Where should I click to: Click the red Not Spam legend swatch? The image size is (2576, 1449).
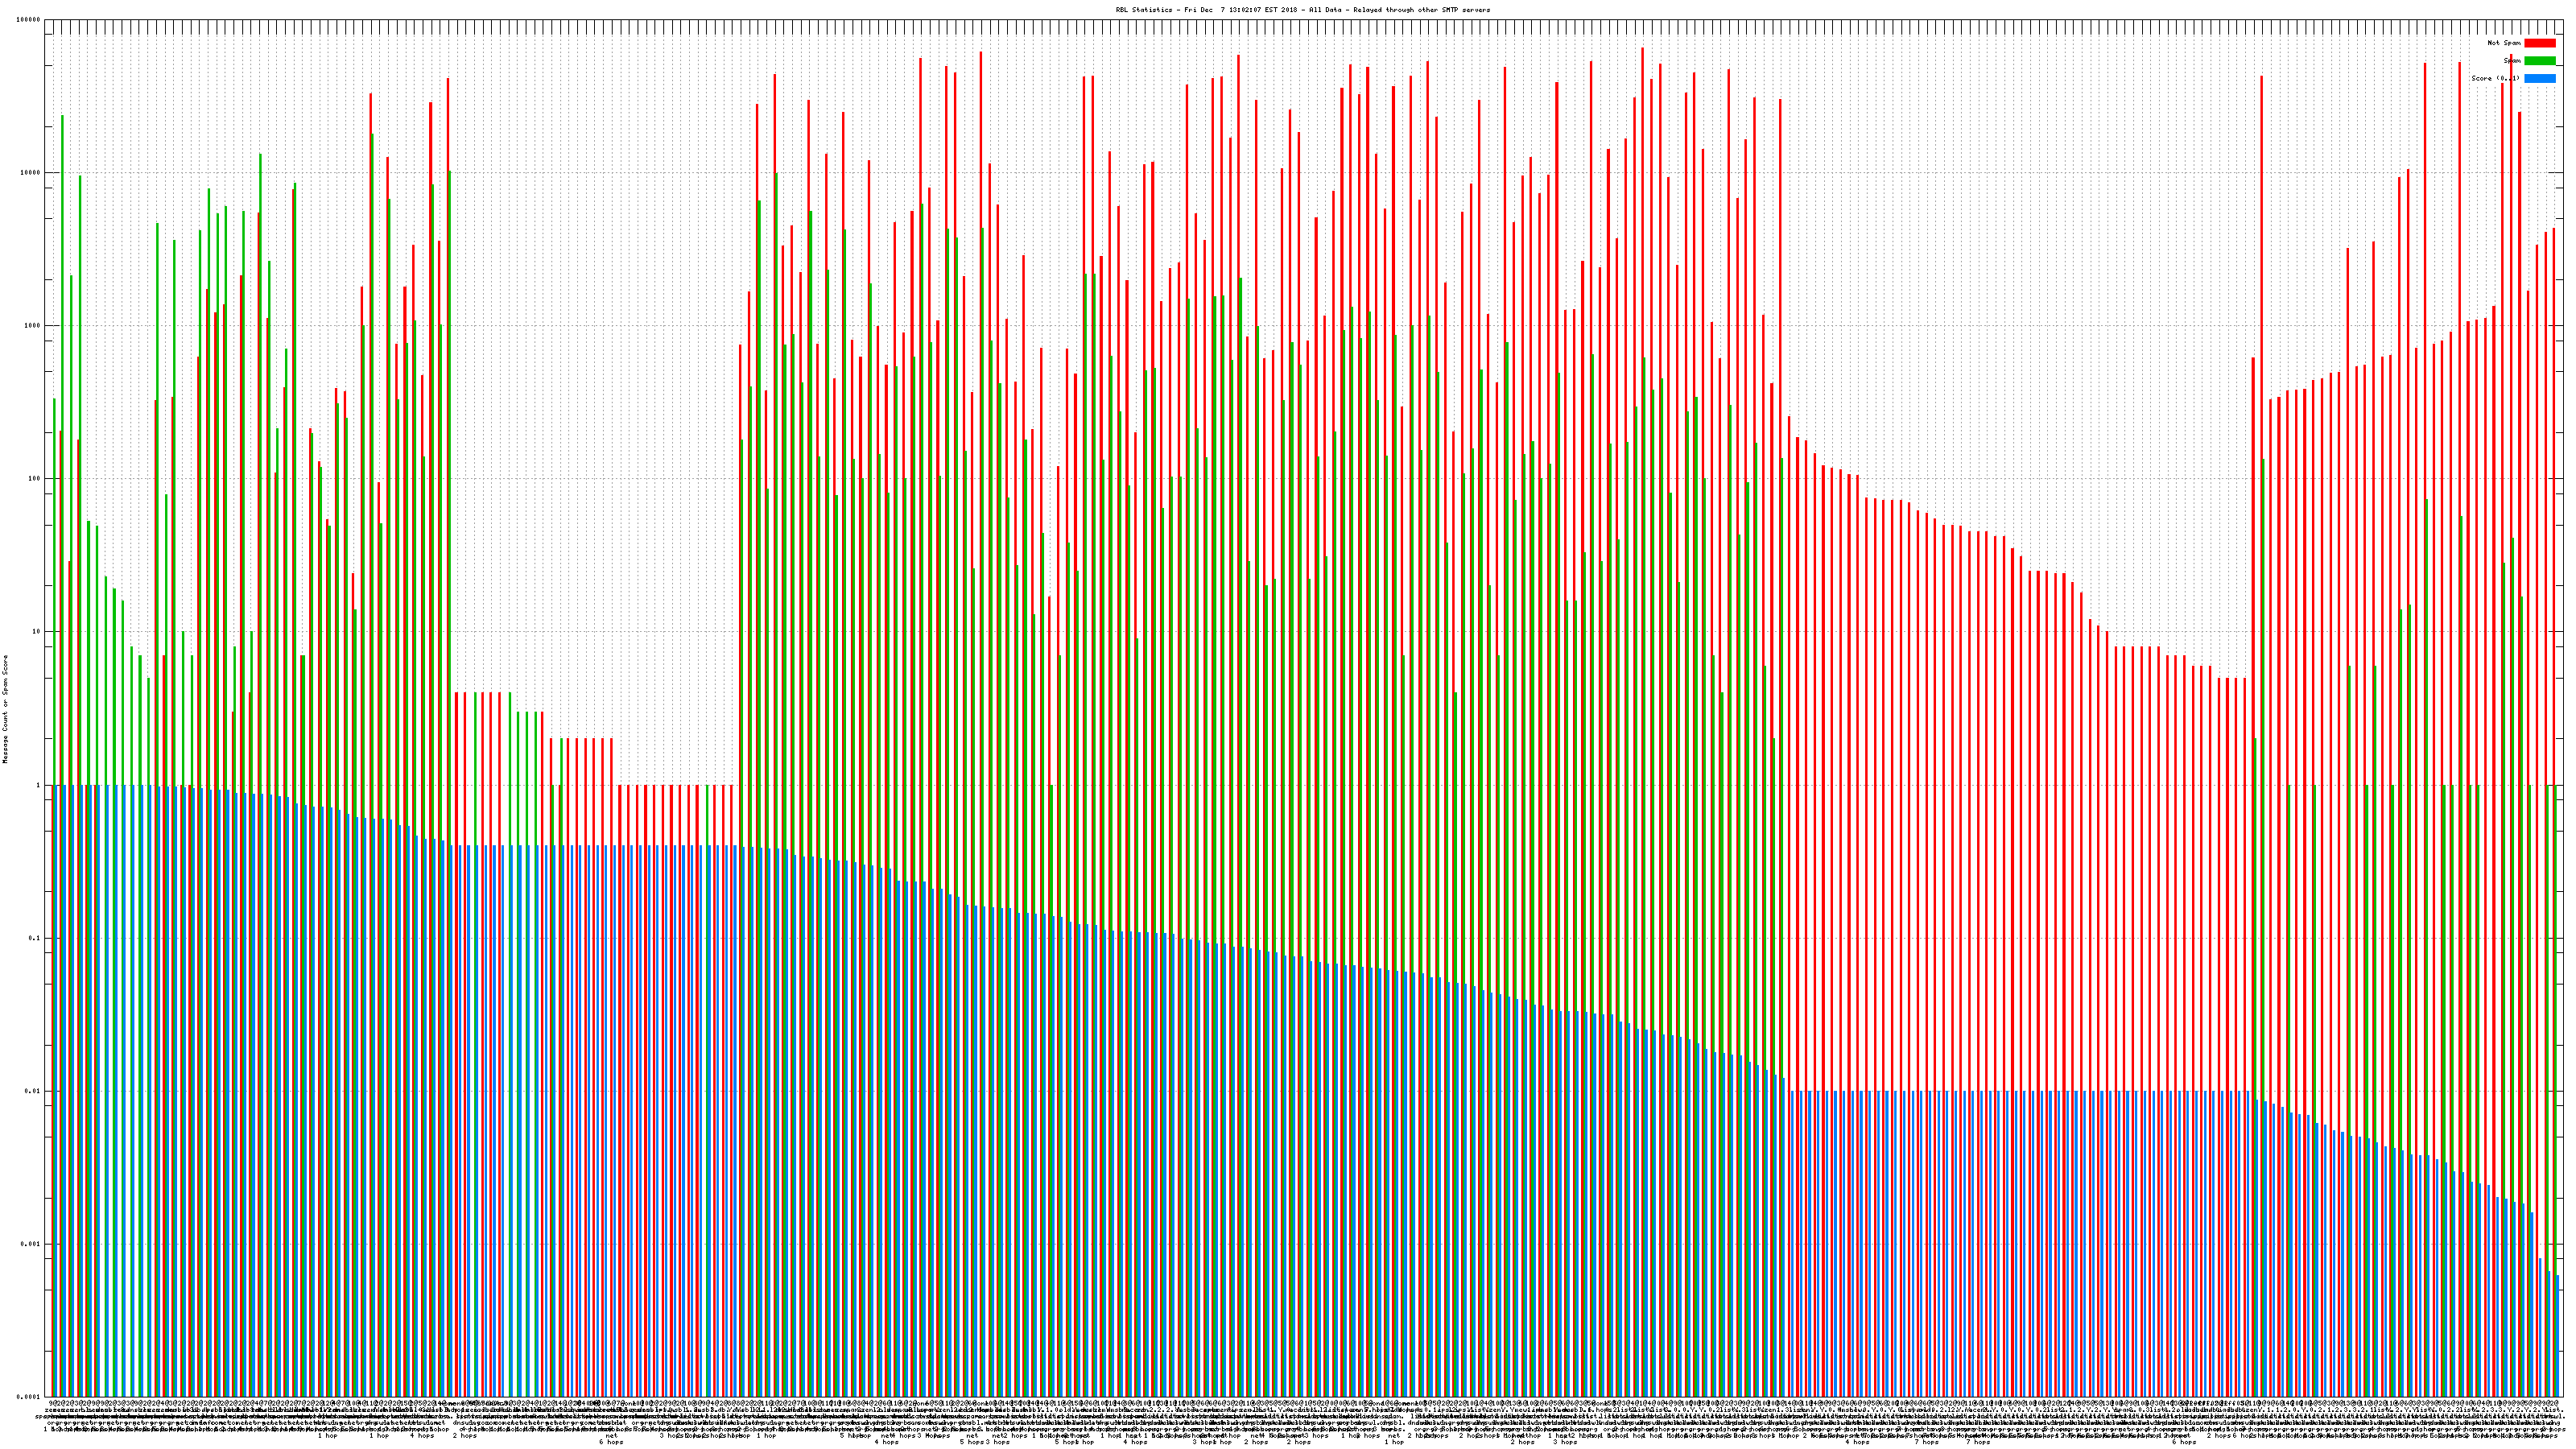tap(2539, 43)
